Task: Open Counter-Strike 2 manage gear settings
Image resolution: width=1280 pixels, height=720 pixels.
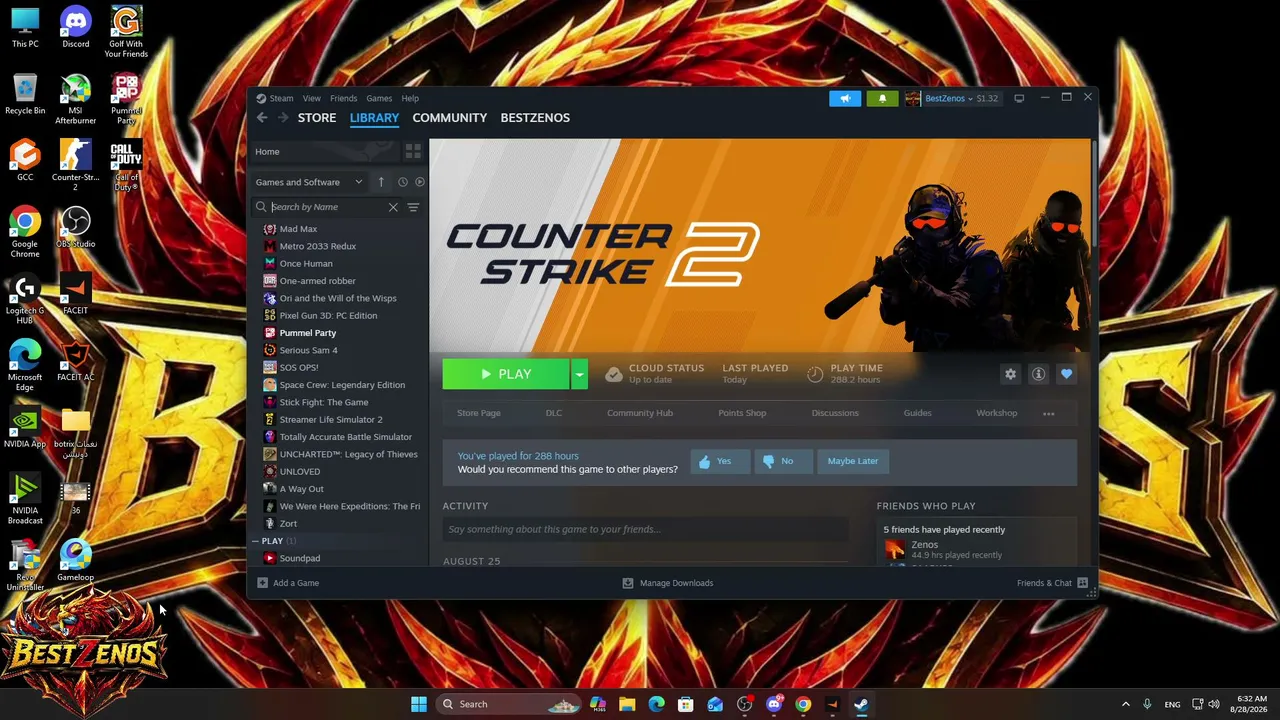Action: tap(1010, 374)
